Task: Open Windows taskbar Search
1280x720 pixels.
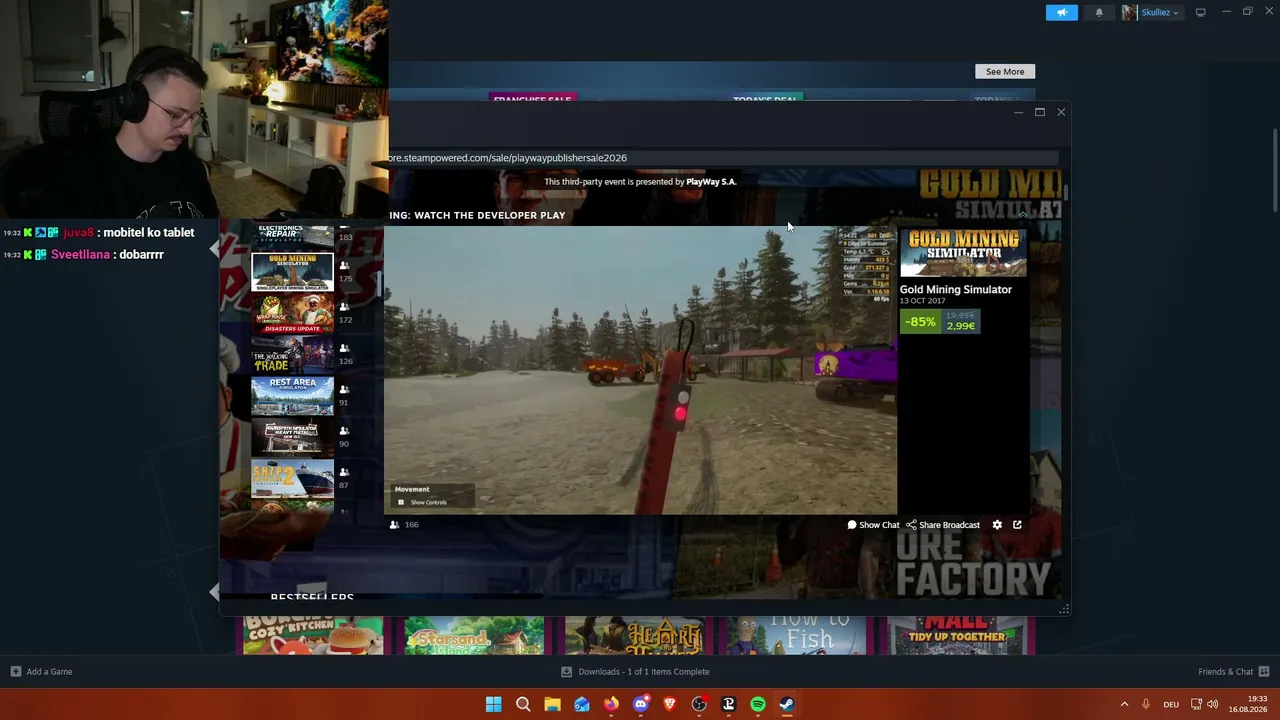Action: [523, 705]
